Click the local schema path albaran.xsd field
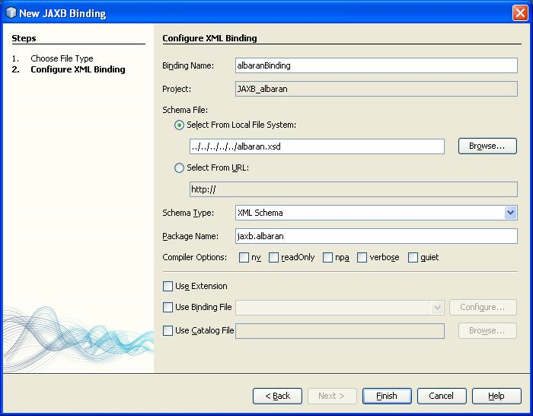The image size is (533, 416). (x=317, y=146)
